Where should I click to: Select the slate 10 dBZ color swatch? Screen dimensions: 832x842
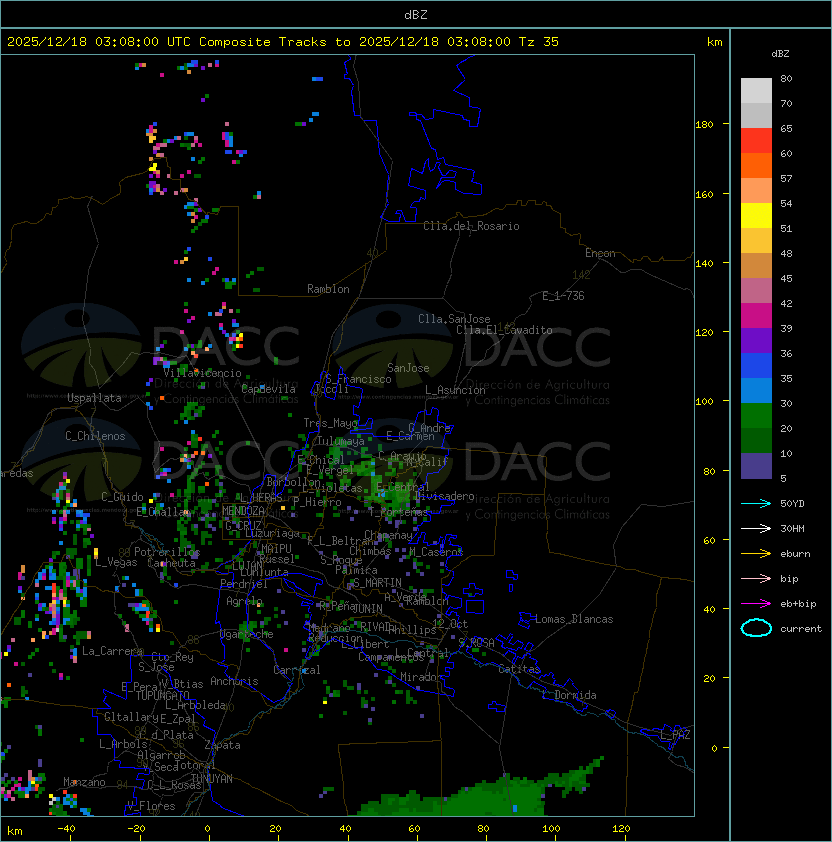(756, 466)
